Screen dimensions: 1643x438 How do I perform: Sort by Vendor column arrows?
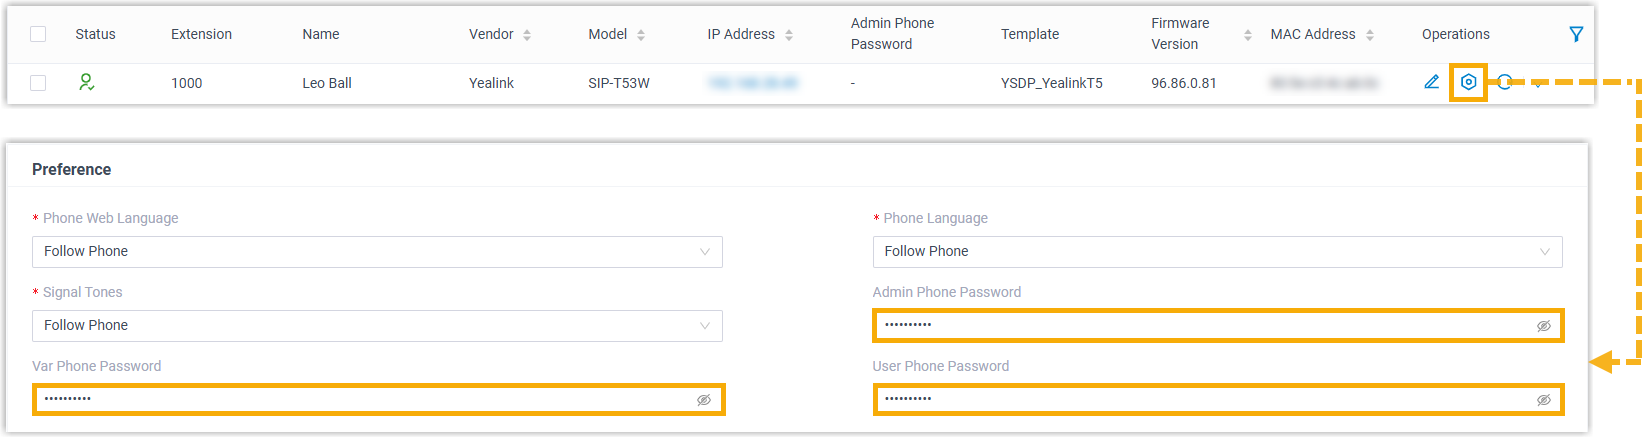click(x=527, y=35)
